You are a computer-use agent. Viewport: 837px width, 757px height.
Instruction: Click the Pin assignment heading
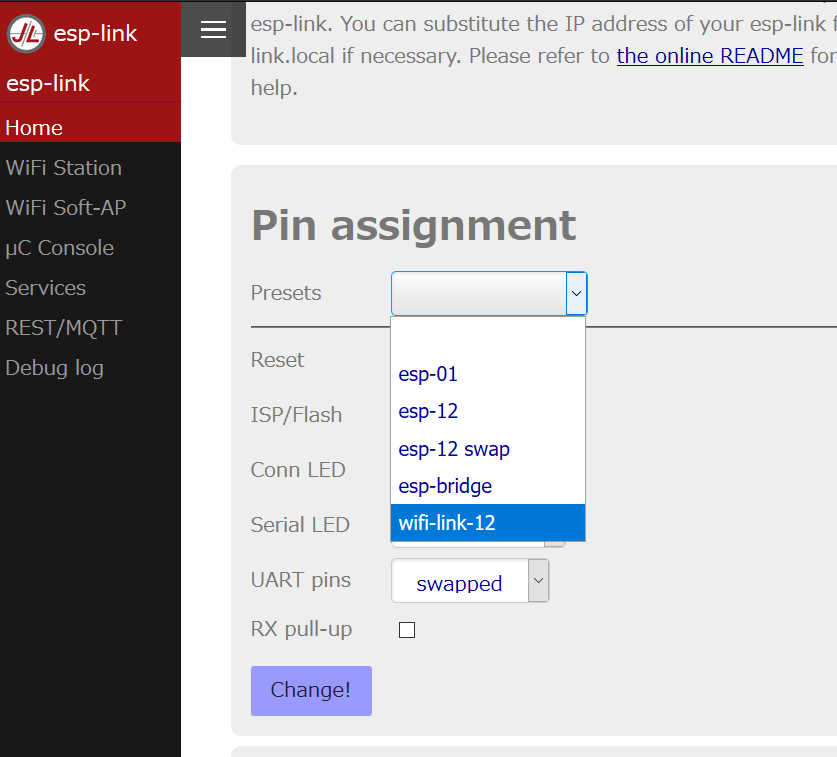[x=414, y=226]
